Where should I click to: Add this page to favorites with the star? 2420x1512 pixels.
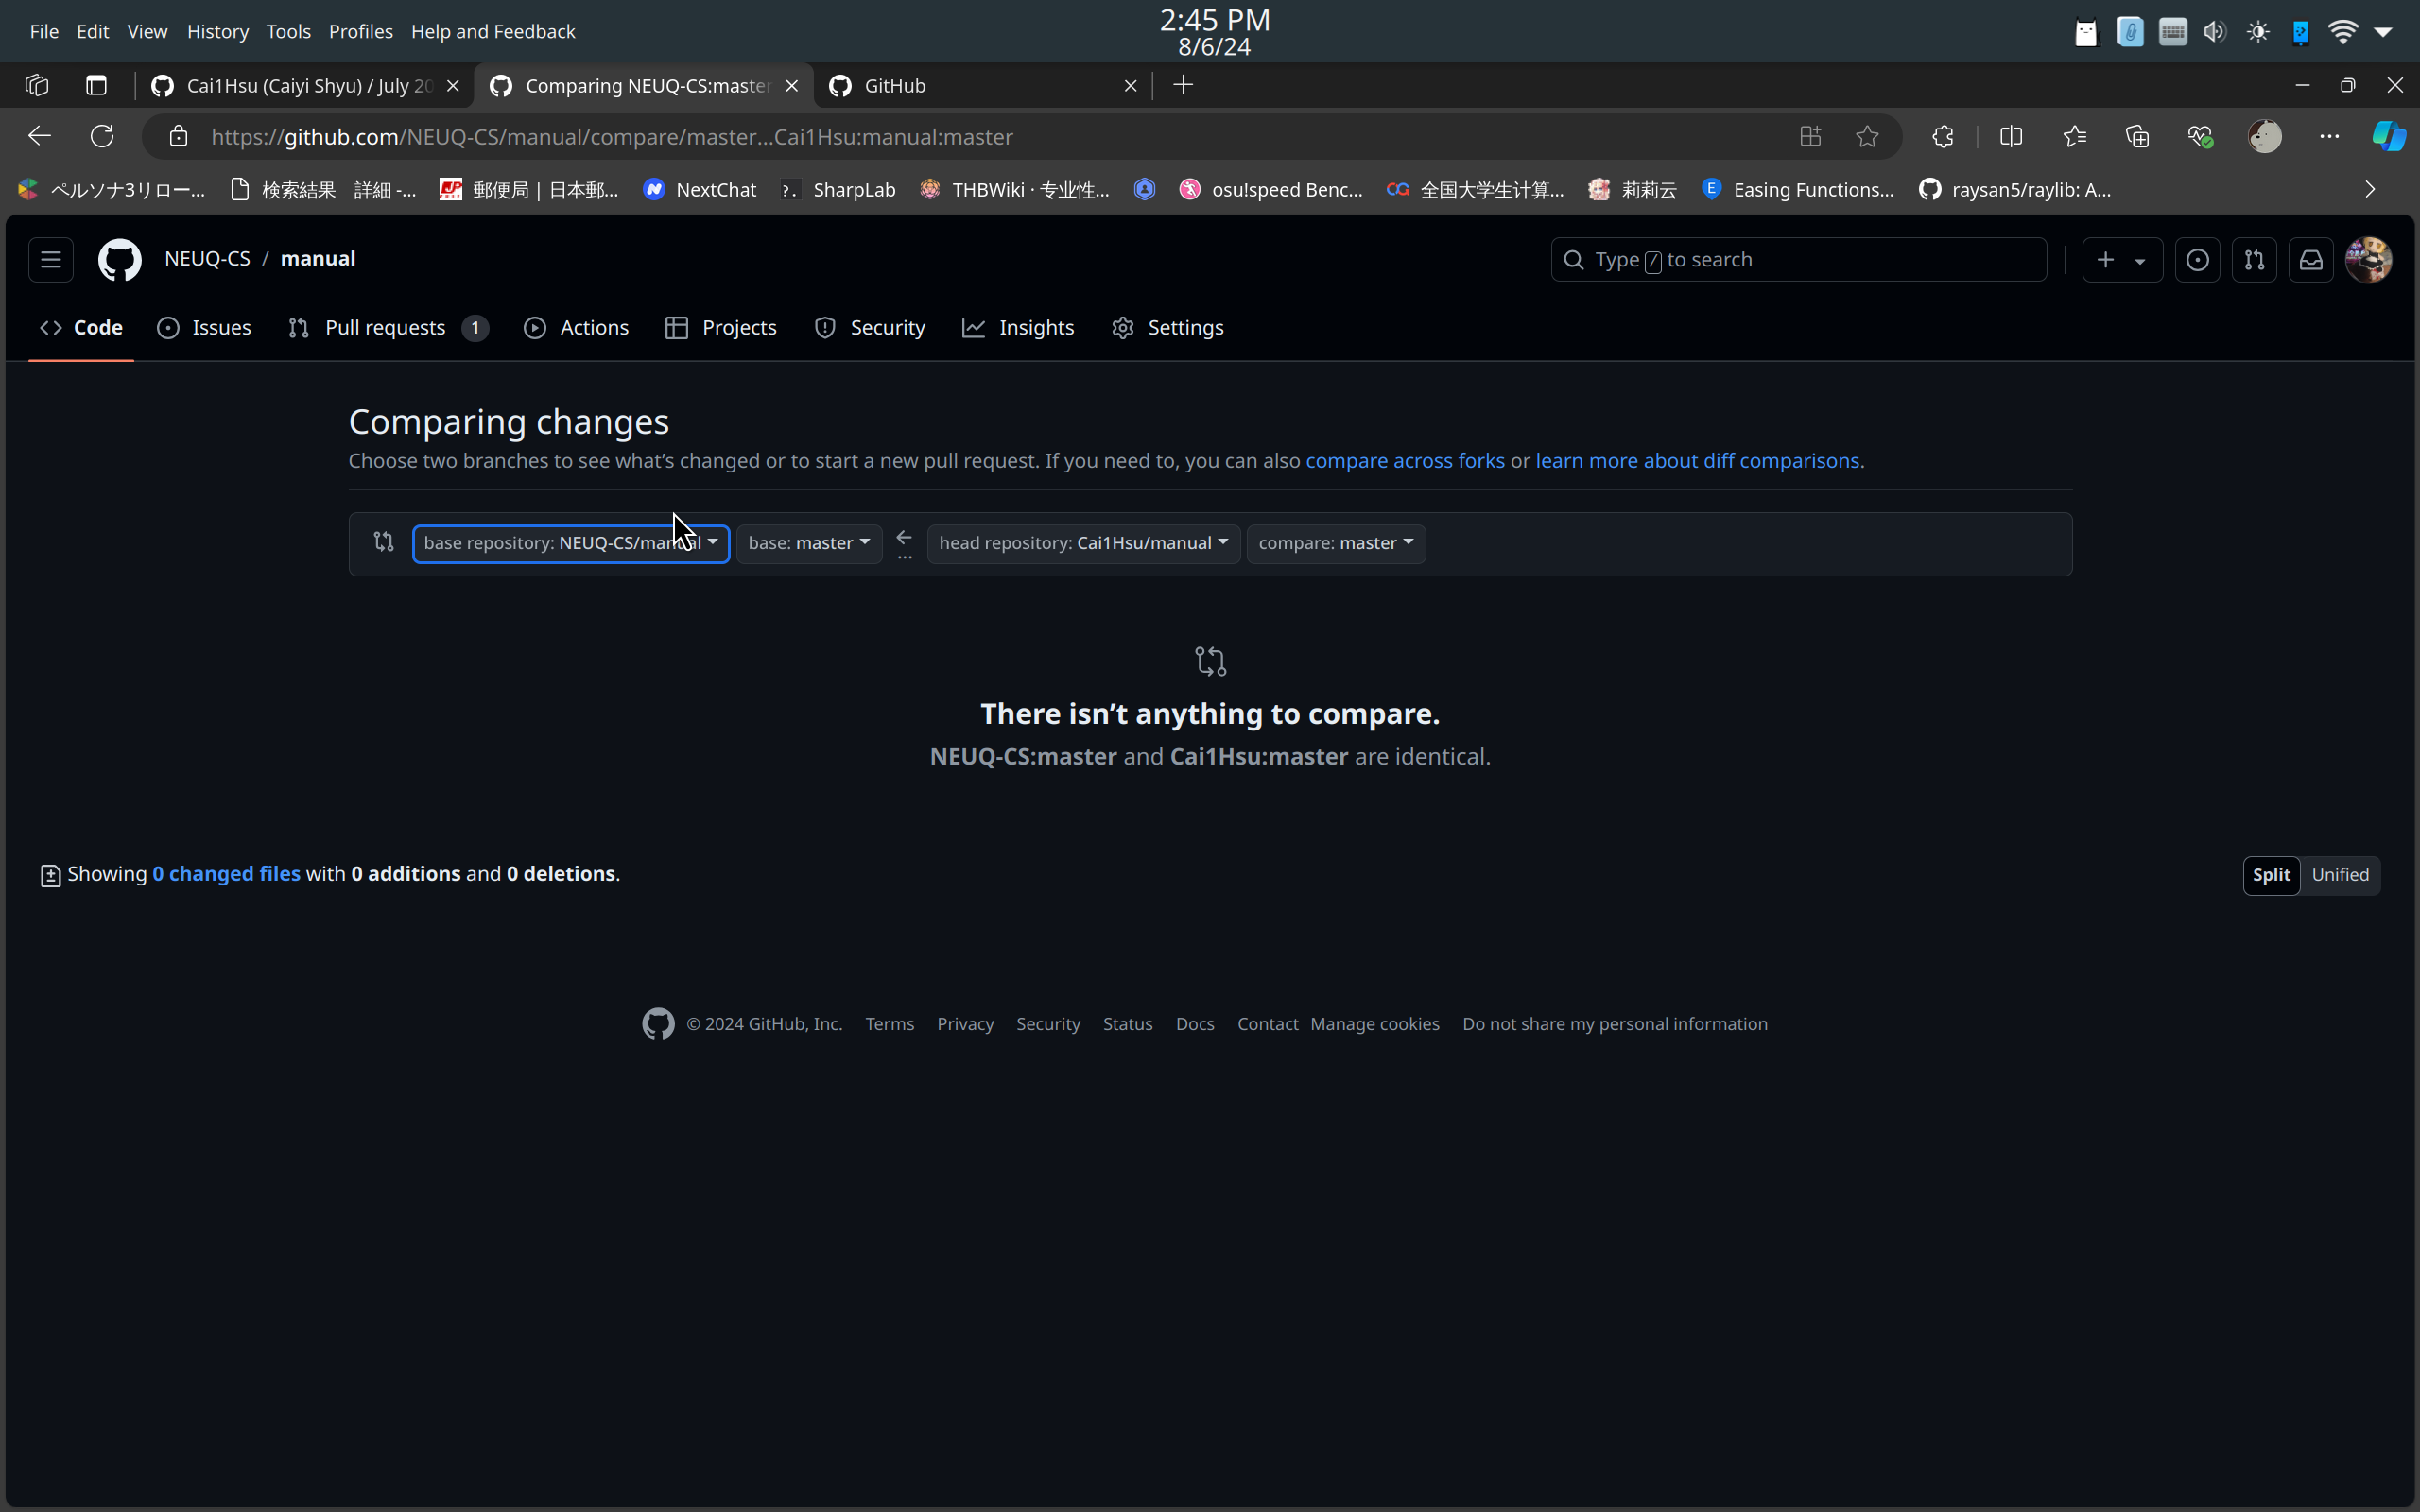click(x=1866, y=136)
